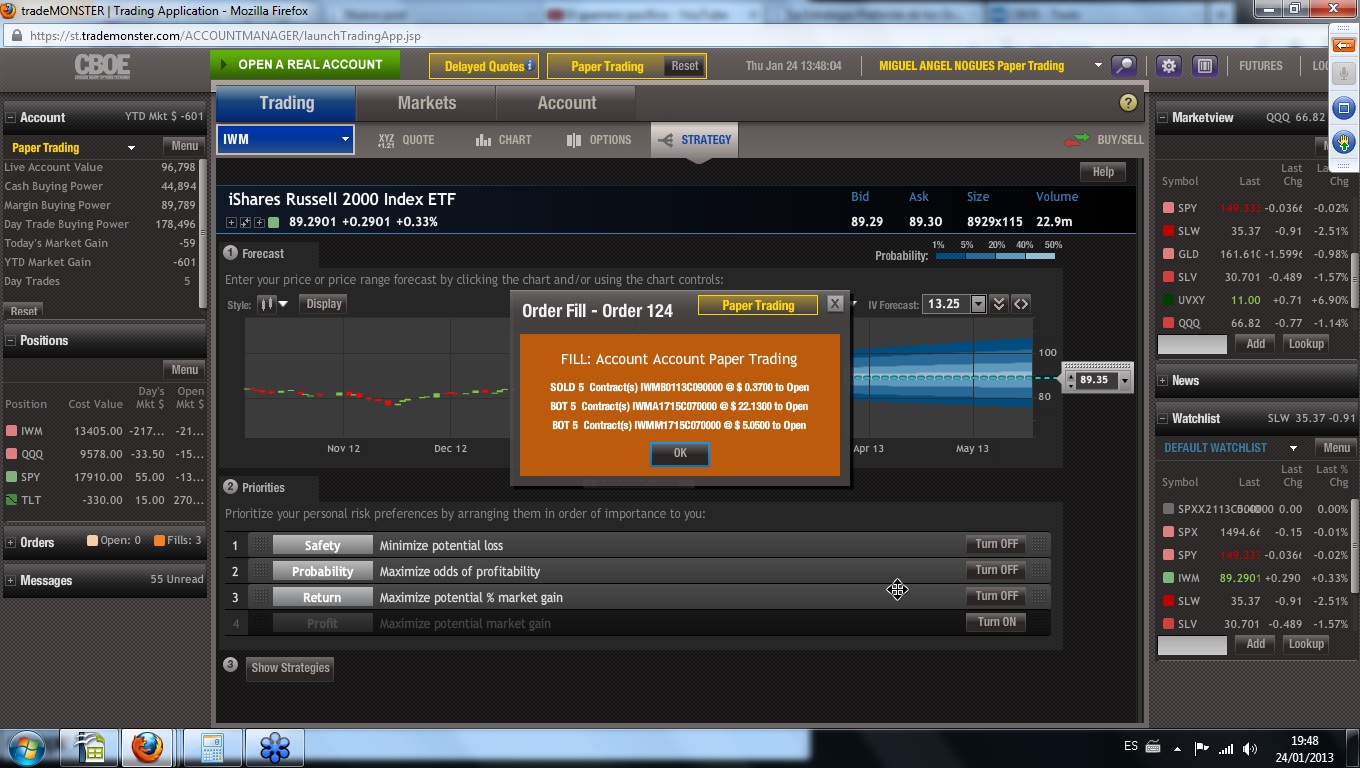The image size is (1360, 768).
Task: Click the Positions Menu button
Action: (184, 370)
